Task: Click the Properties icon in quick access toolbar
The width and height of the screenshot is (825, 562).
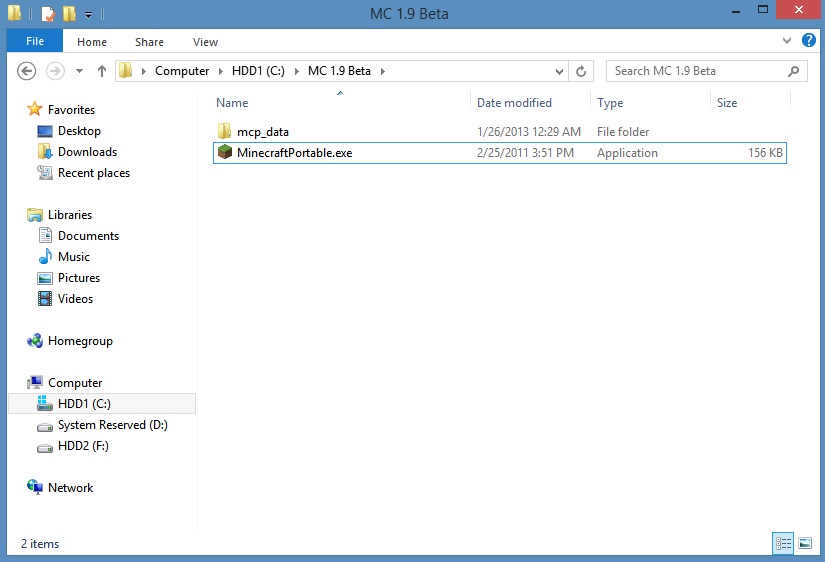Action: point(47,14)
